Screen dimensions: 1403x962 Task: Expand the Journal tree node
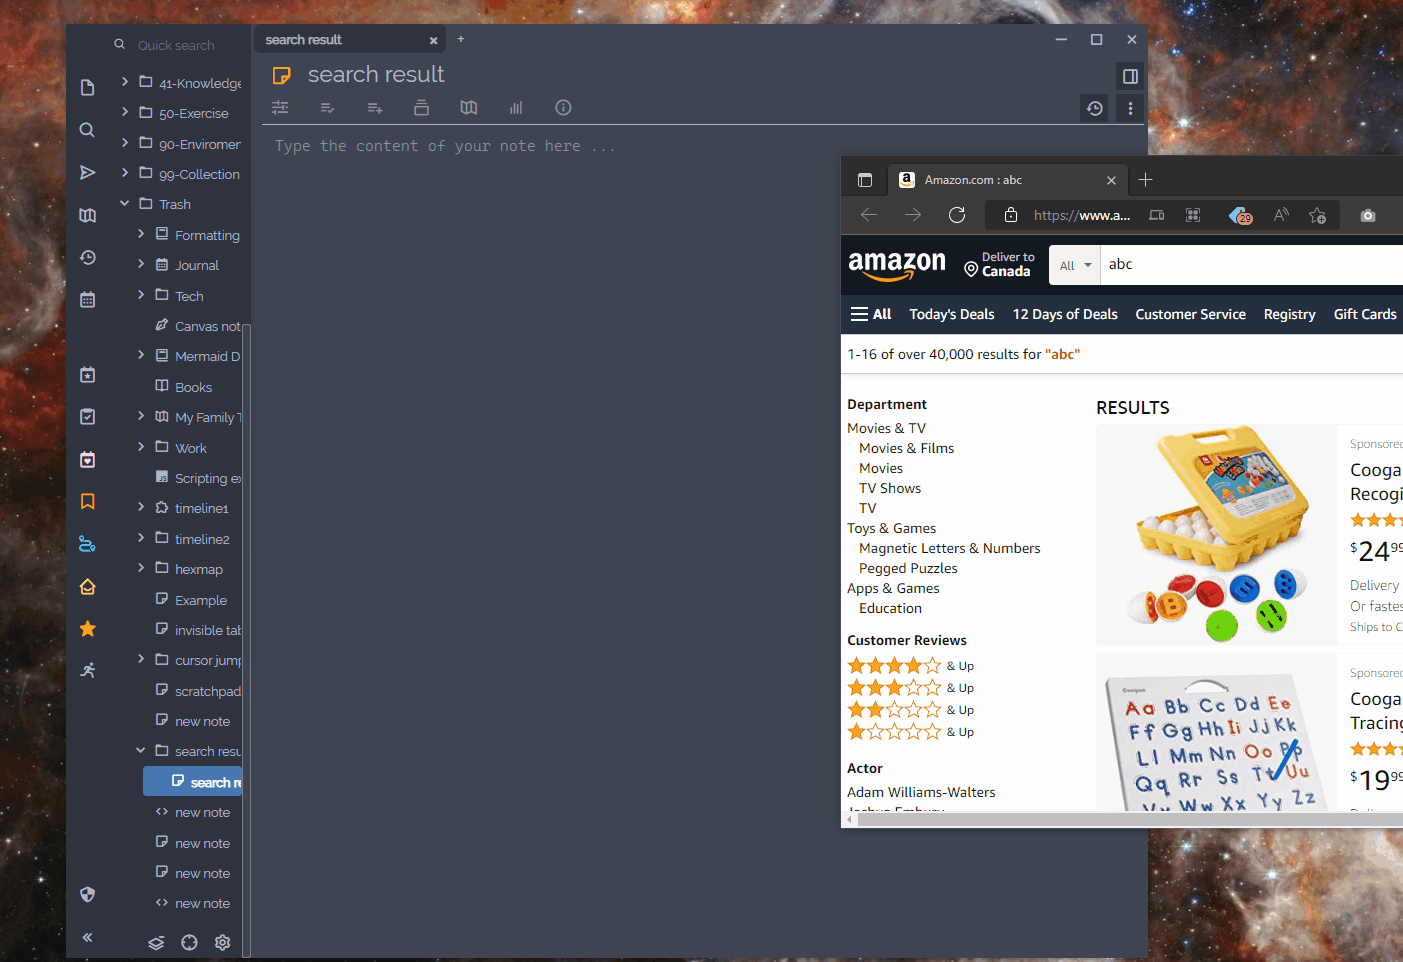click(141, 264)
